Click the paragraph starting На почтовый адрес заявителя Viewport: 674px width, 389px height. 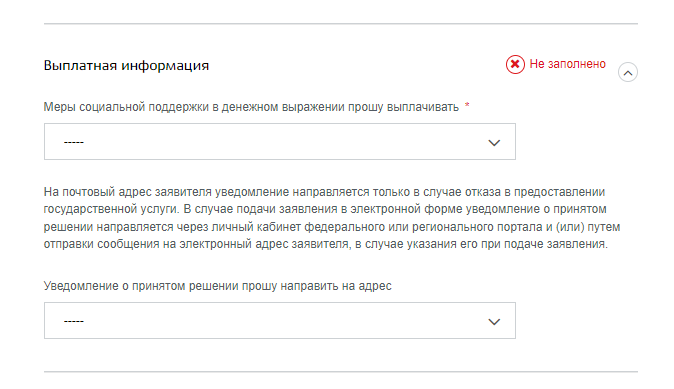[332, 218]
